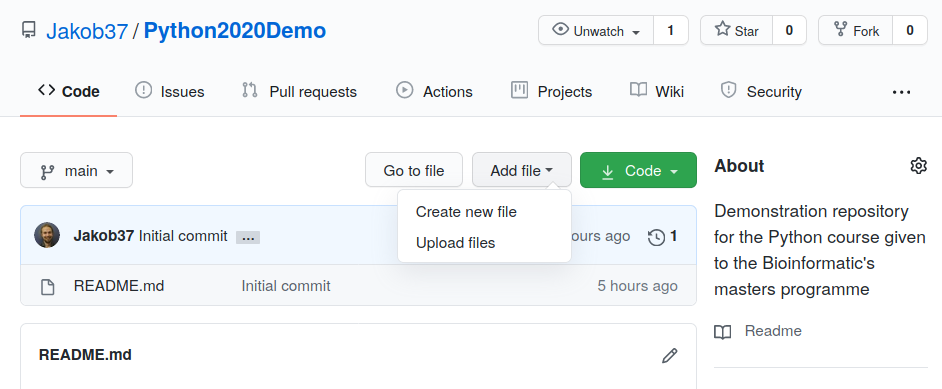Click the fork count next to Fork
This screenshot has height=389, width=942.
(910, 30)
